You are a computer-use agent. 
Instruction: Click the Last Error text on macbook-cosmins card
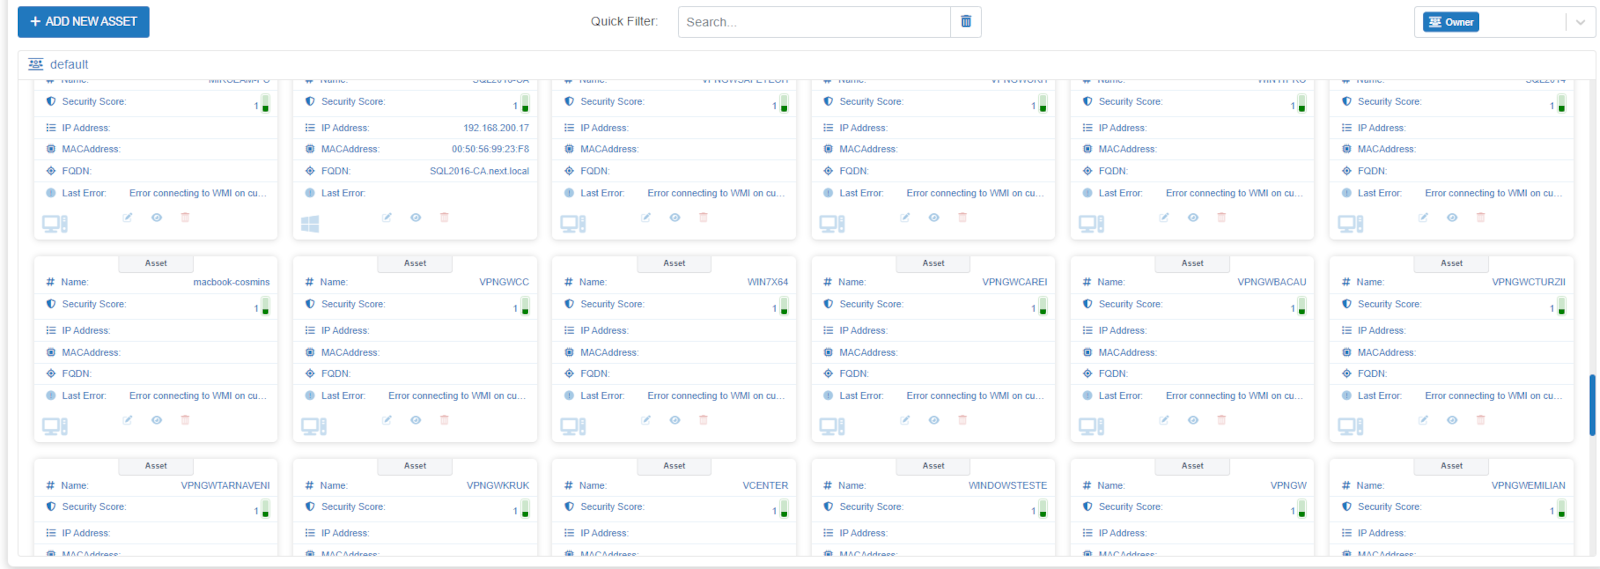pyautogui.click(x=198, y=396)
